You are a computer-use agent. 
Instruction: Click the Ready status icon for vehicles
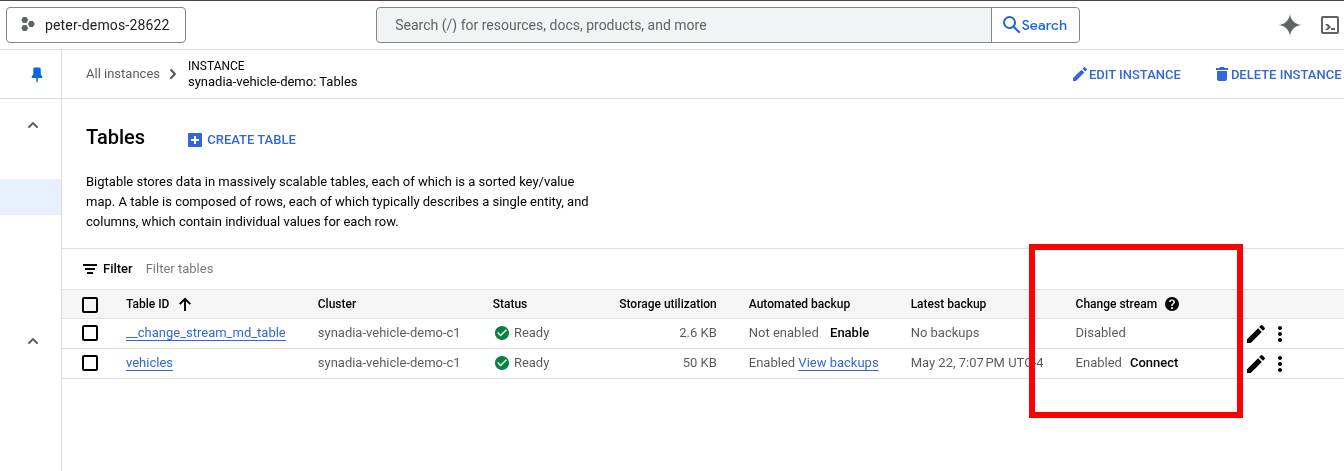502,363
